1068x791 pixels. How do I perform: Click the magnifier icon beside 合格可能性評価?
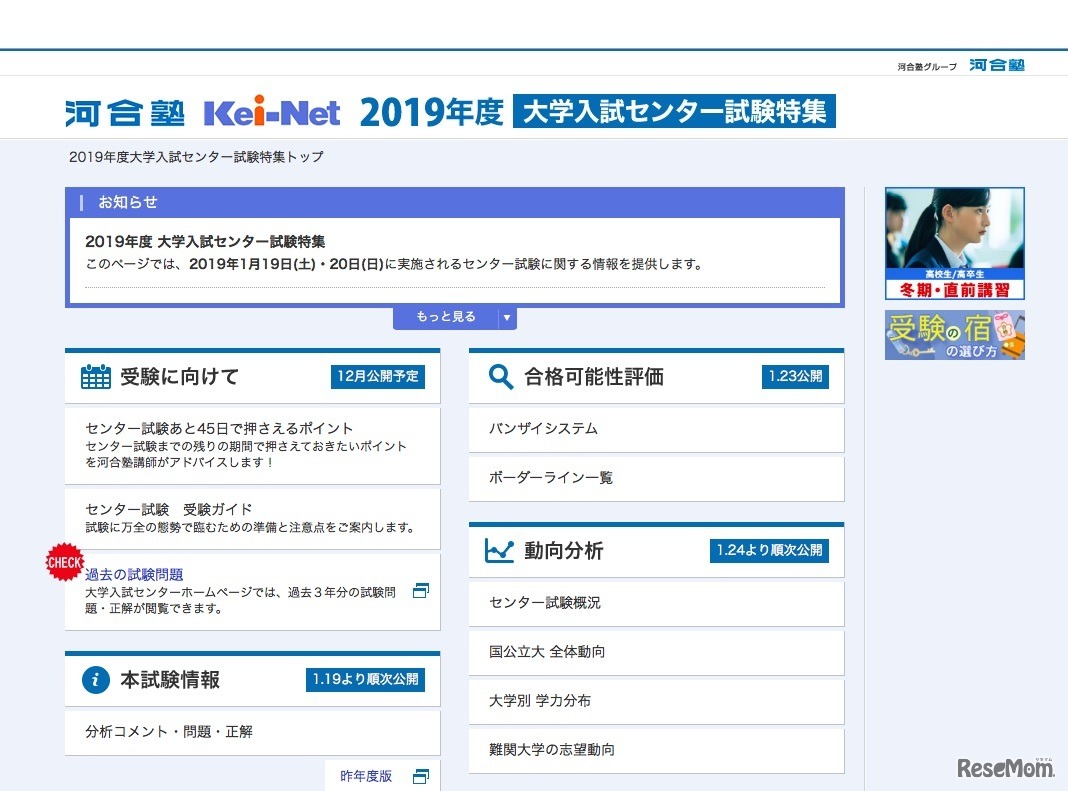(500, 377)
